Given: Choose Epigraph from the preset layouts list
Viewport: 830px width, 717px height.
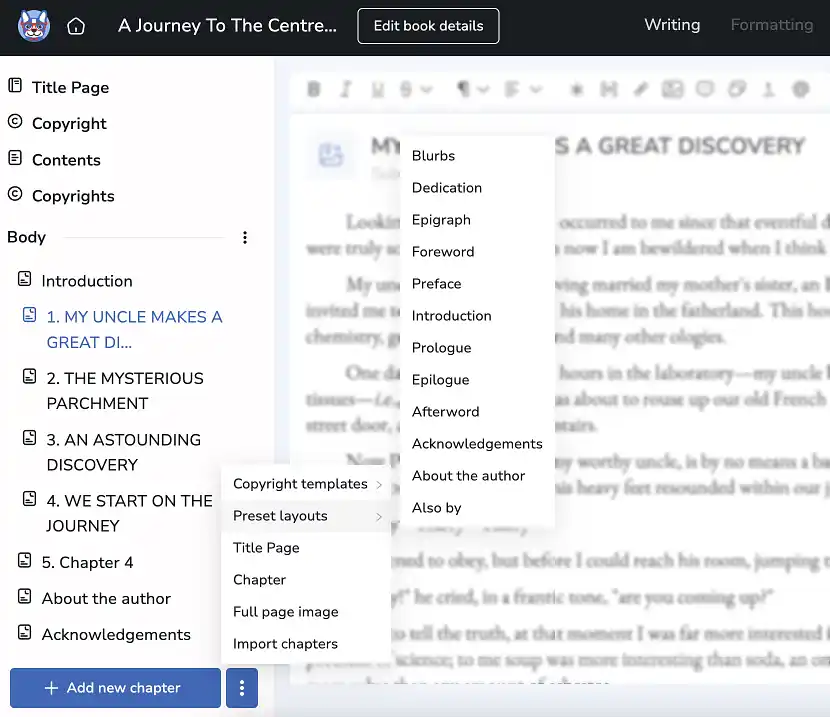Looking at the screenshot, I should (441, 219).
